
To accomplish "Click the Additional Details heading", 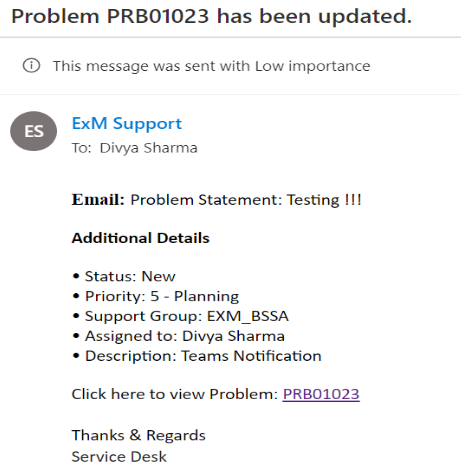I will (x=141, y=238).
